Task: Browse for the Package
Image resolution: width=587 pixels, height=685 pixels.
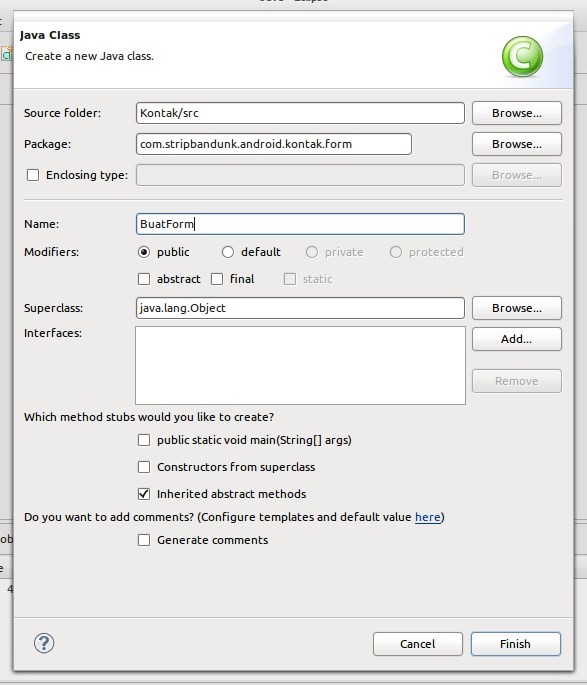Action: click(517, 144)
